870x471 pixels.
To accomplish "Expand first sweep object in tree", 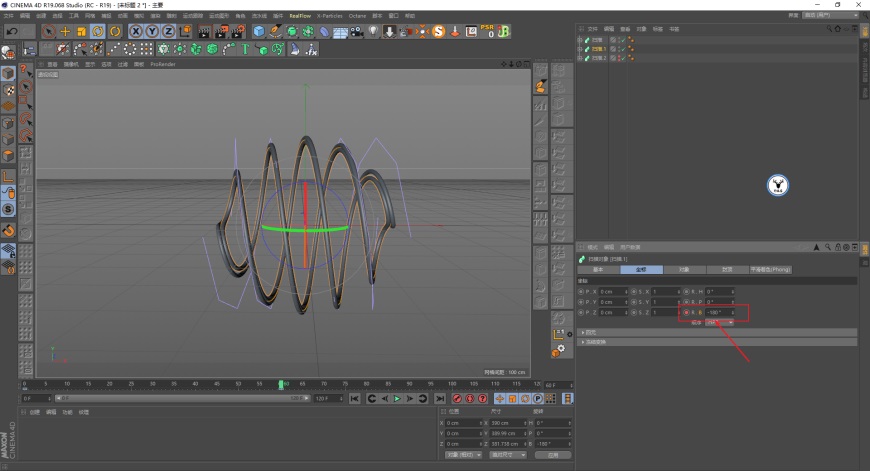I will 580,40.
